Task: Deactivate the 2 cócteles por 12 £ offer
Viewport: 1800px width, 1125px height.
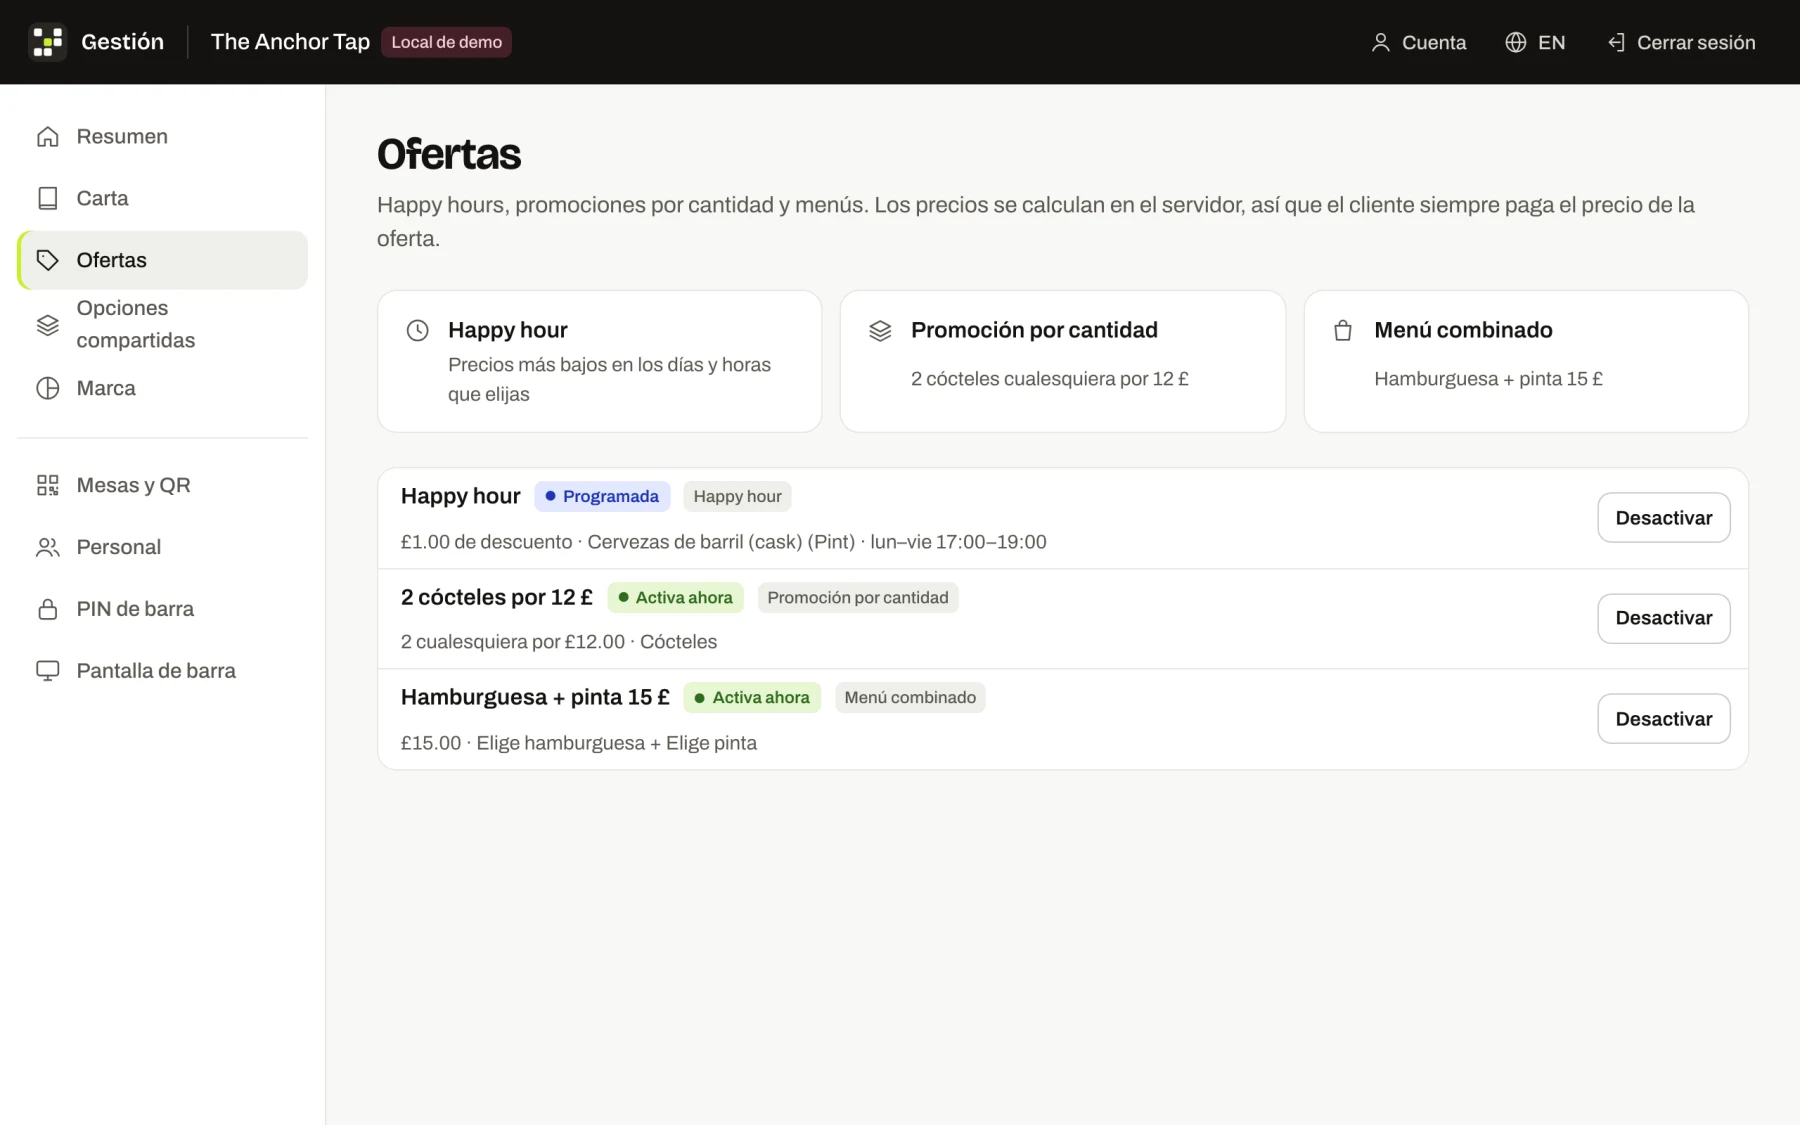Action: click(1663, 618)
